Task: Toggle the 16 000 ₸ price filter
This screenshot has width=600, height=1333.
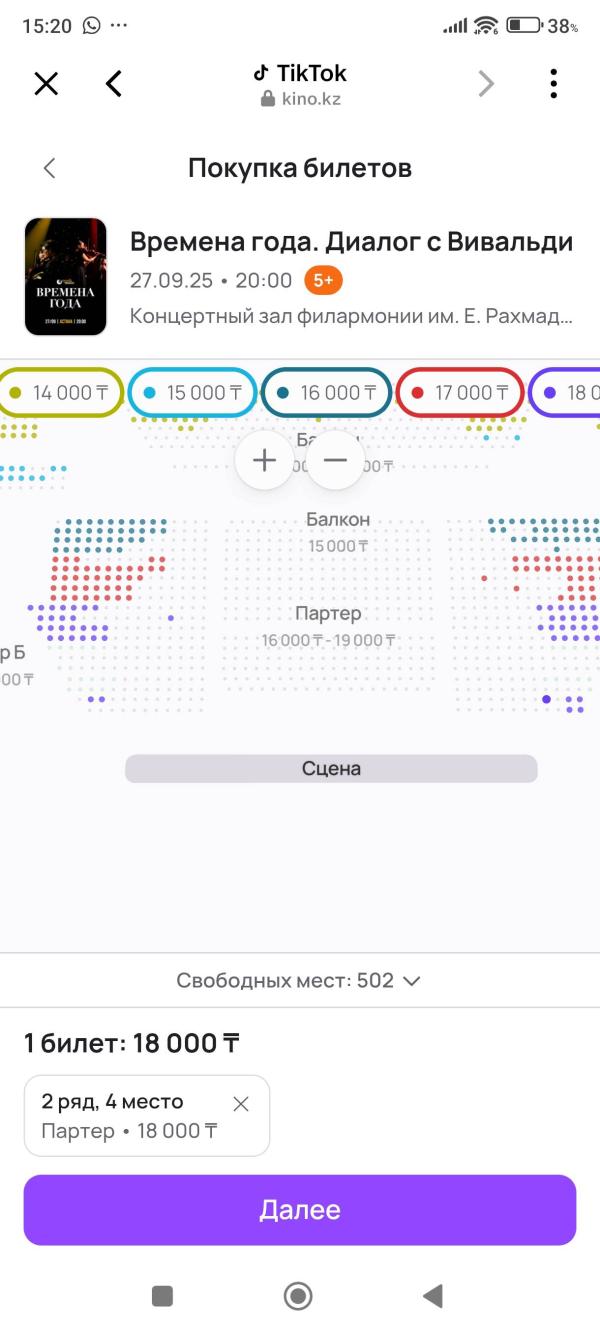Action: [327, 393]
